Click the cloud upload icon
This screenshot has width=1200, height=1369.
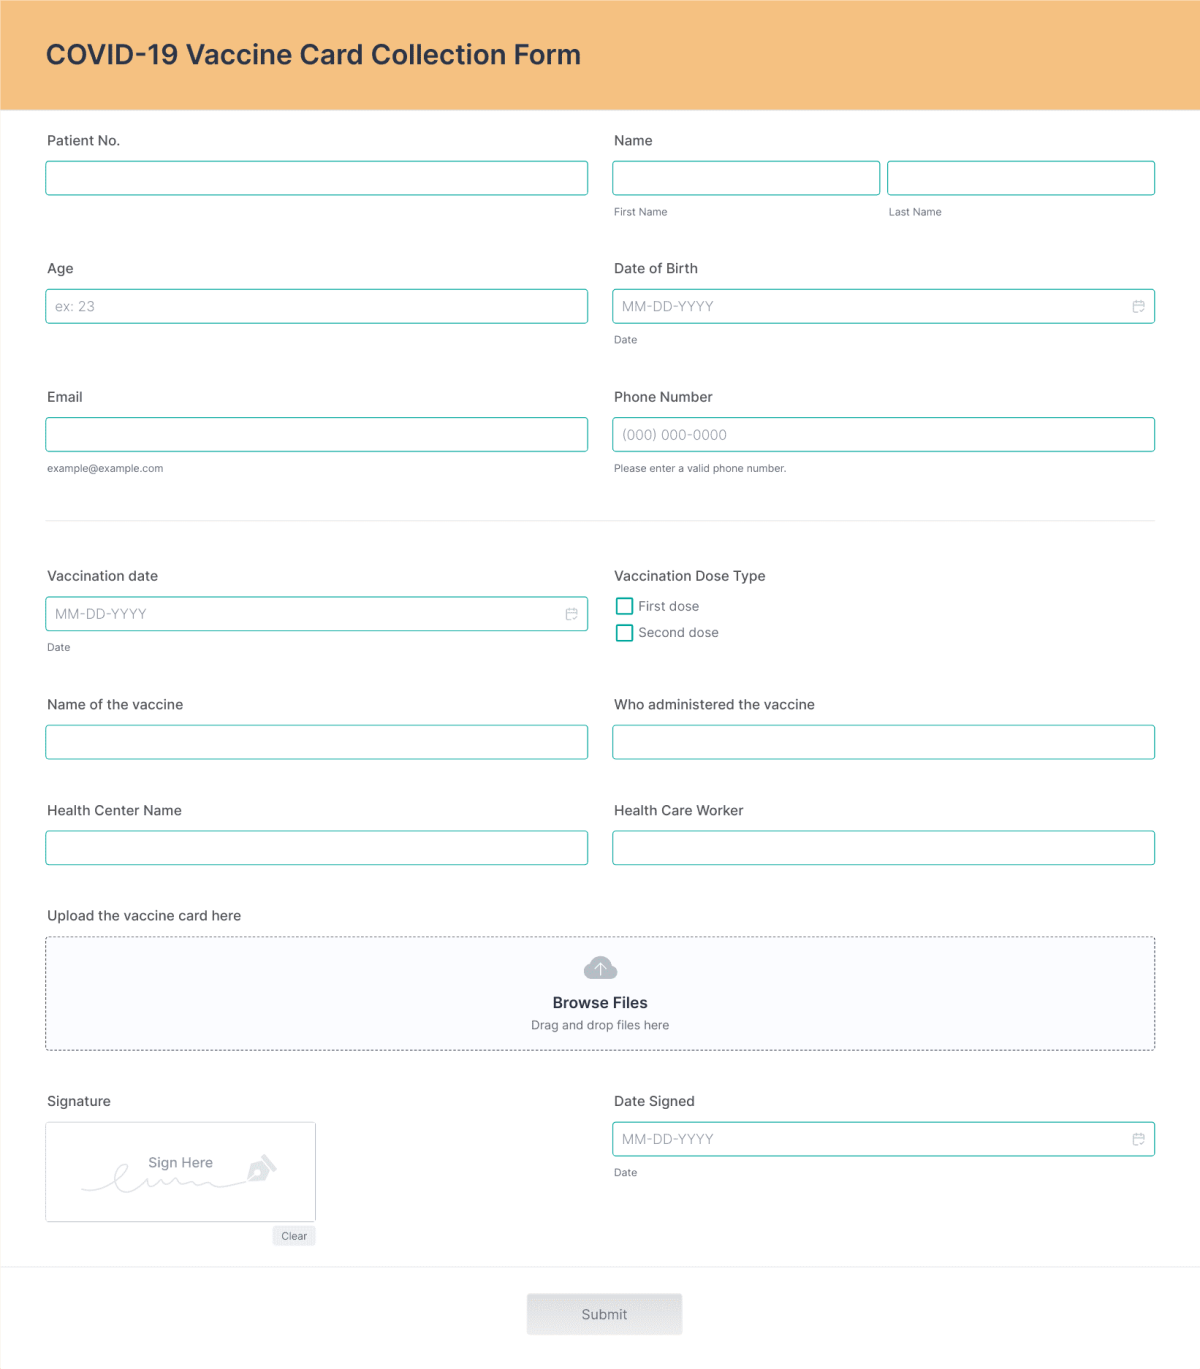[x=600, y=967]
